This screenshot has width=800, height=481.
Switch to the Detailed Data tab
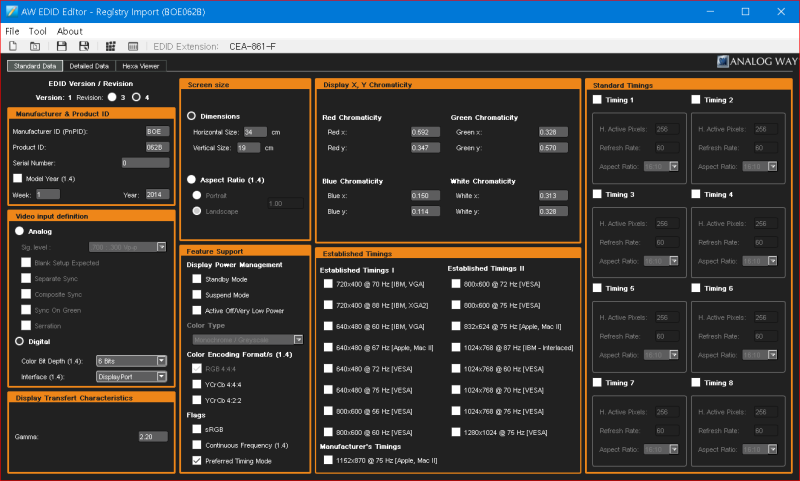[88, 66]
